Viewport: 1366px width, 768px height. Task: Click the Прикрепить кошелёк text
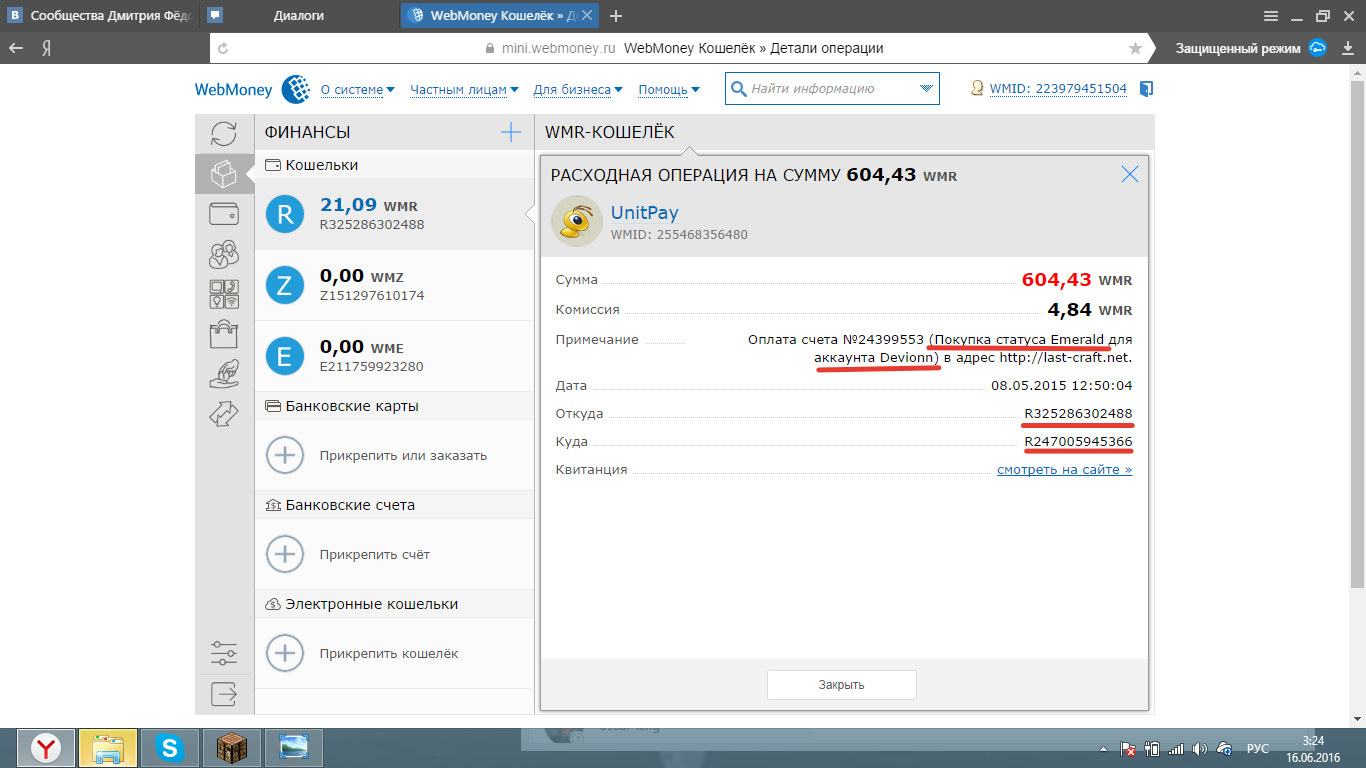(x=389, y=653)
